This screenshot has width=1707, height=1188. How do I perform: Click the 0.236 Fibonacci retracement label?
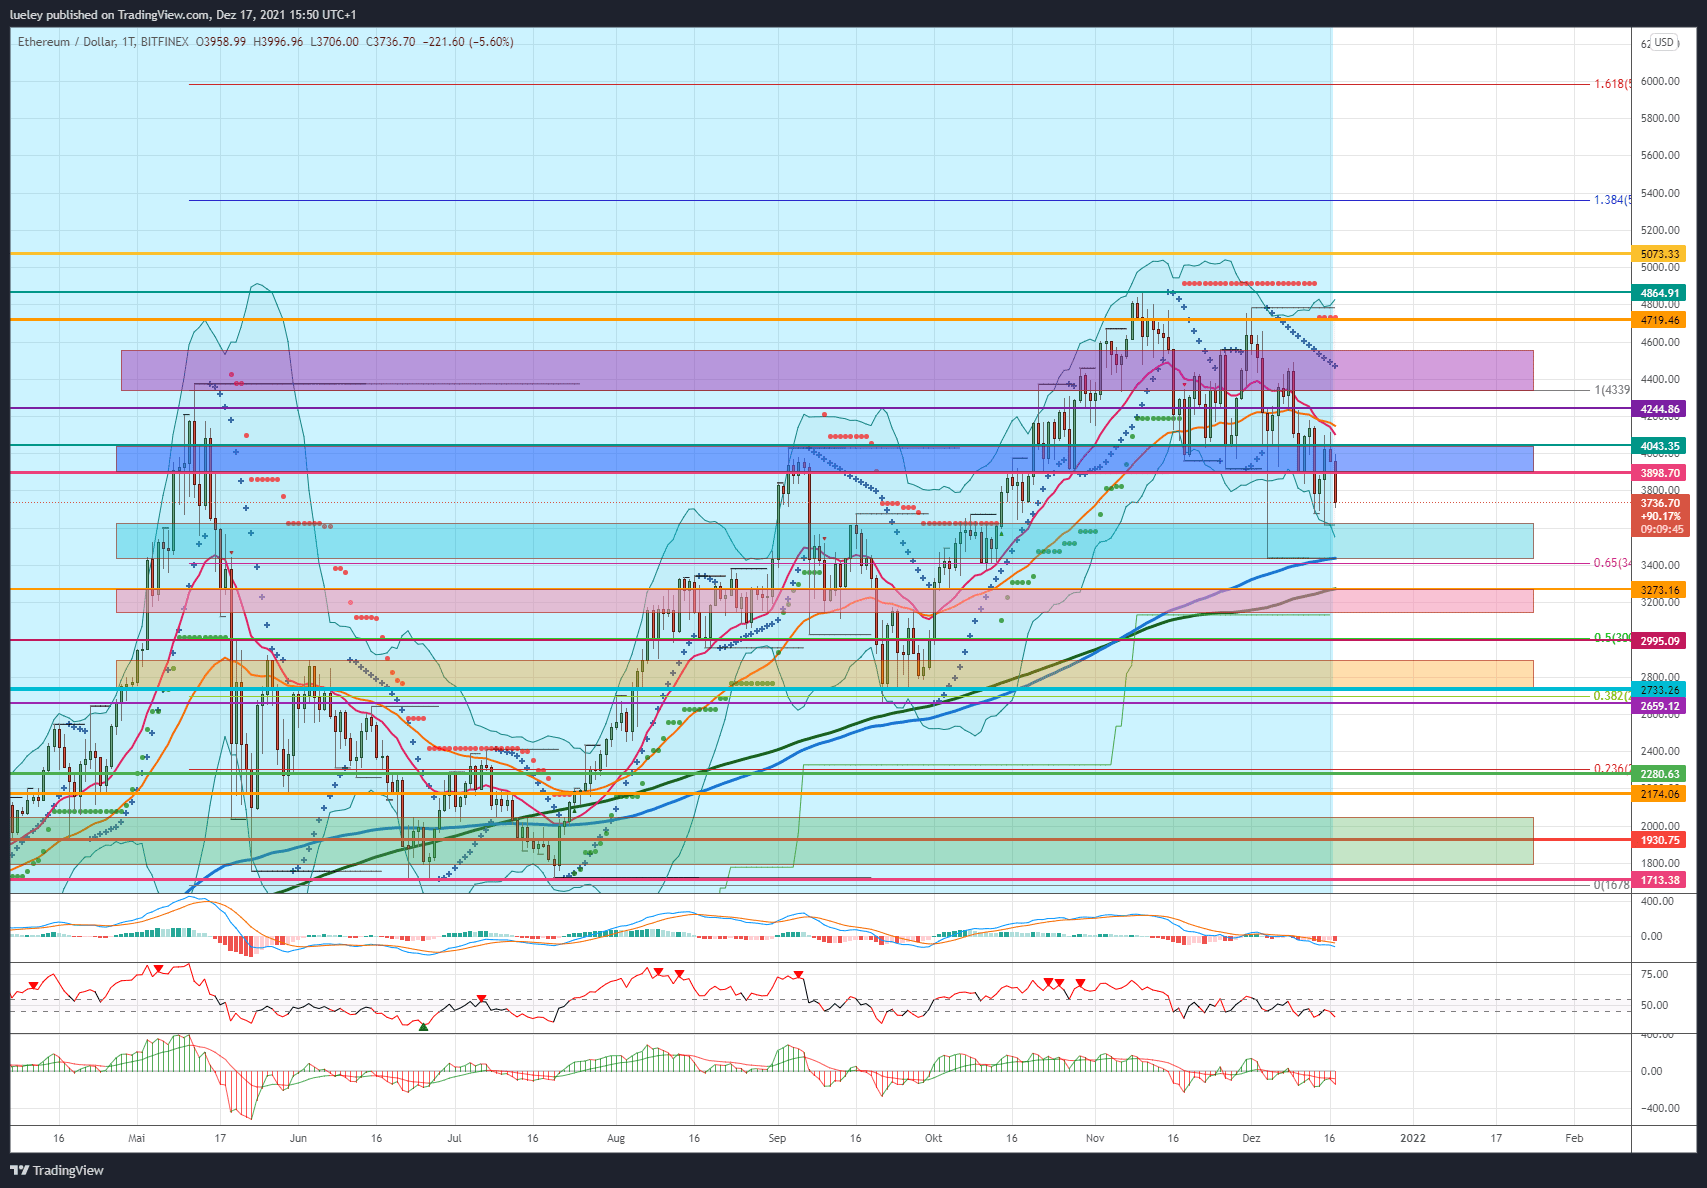click(x=1612, y=769)
